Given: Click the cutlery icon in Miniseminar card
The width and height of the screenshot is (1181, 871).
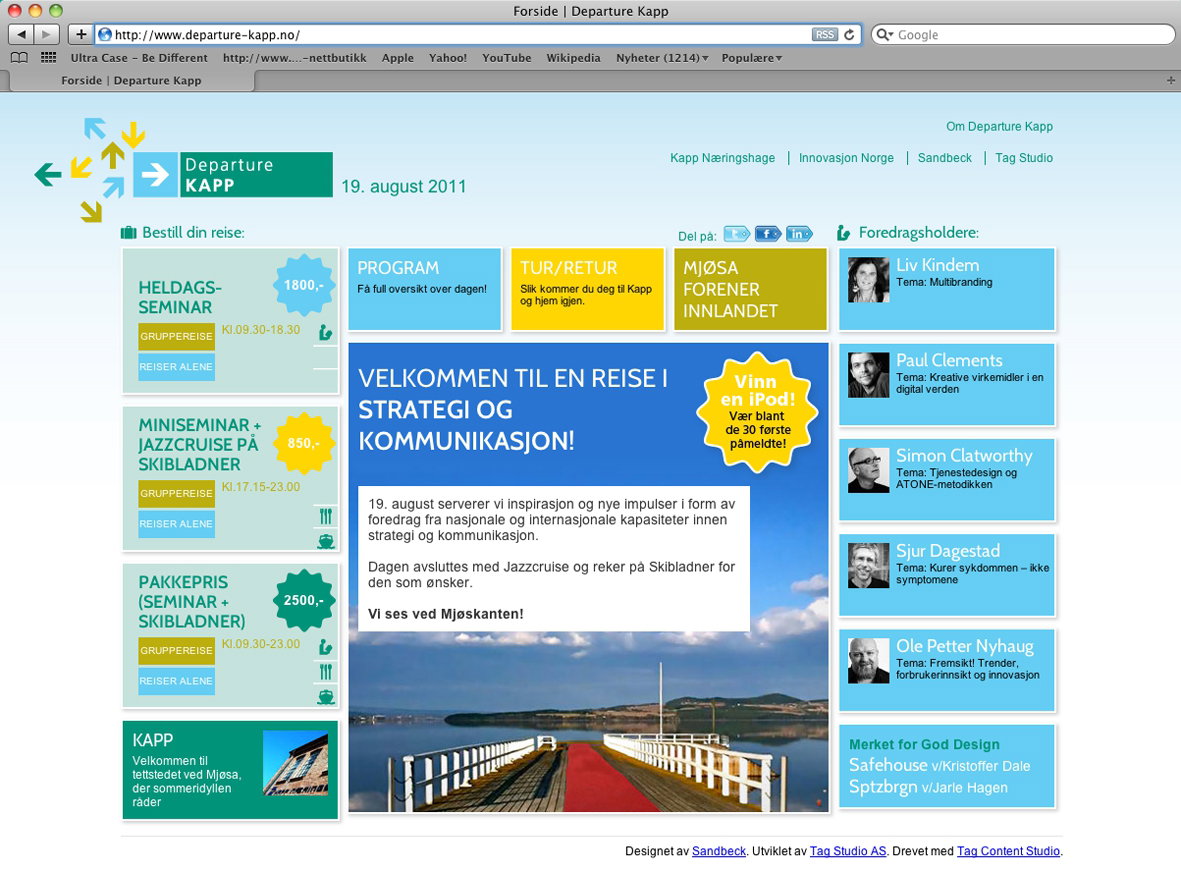Looking at the screenshot, I should (325, 516).
